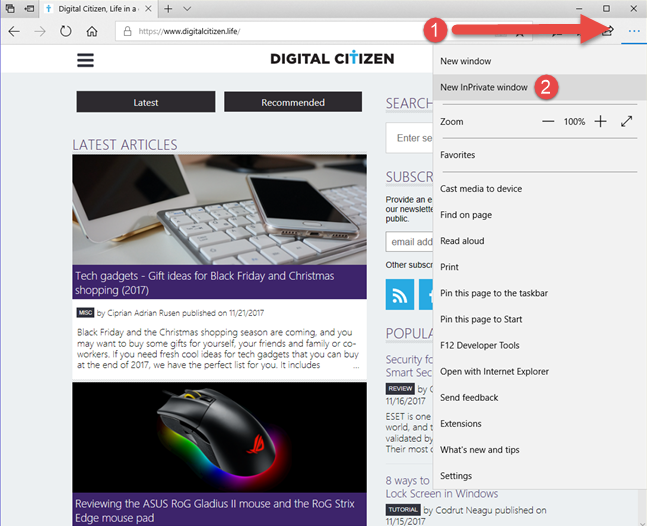Viewport: 647px width, 526px height.
Task: Switch to the Recommended articles tab
Action: (x=293, y=102)
